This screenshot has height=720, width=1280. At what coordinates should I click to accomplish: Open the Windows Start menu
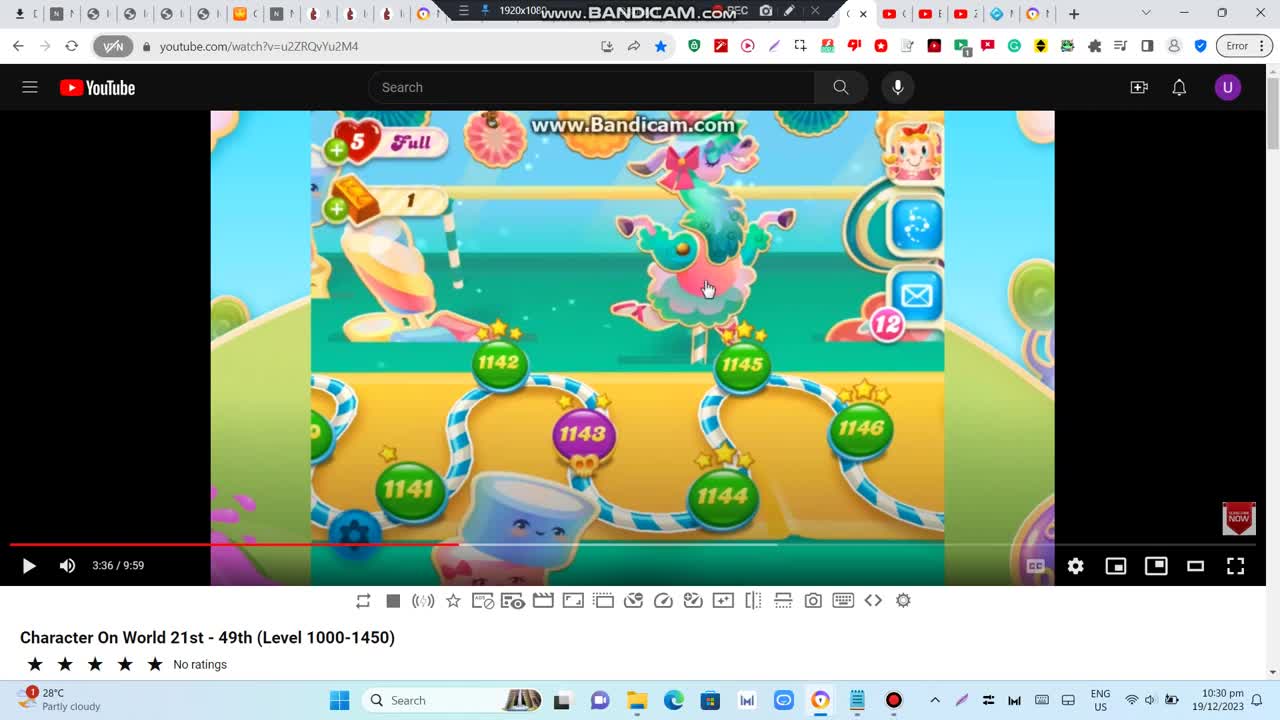[x=339, y=700]
